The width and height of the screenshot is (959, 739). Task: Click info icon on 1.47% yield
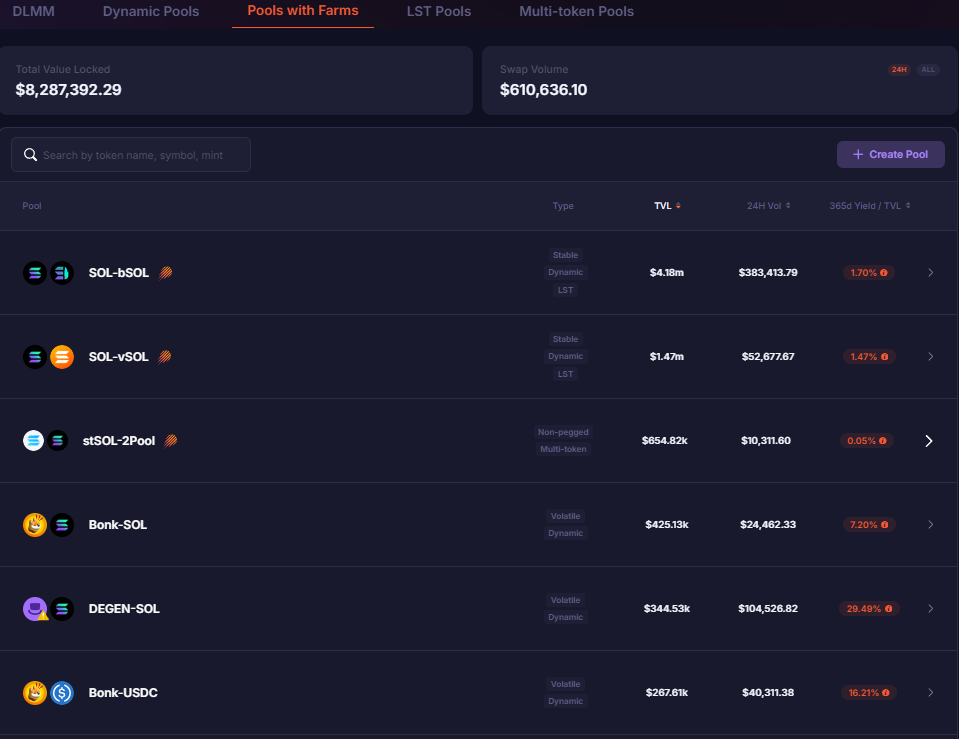(x=884, y=357)
